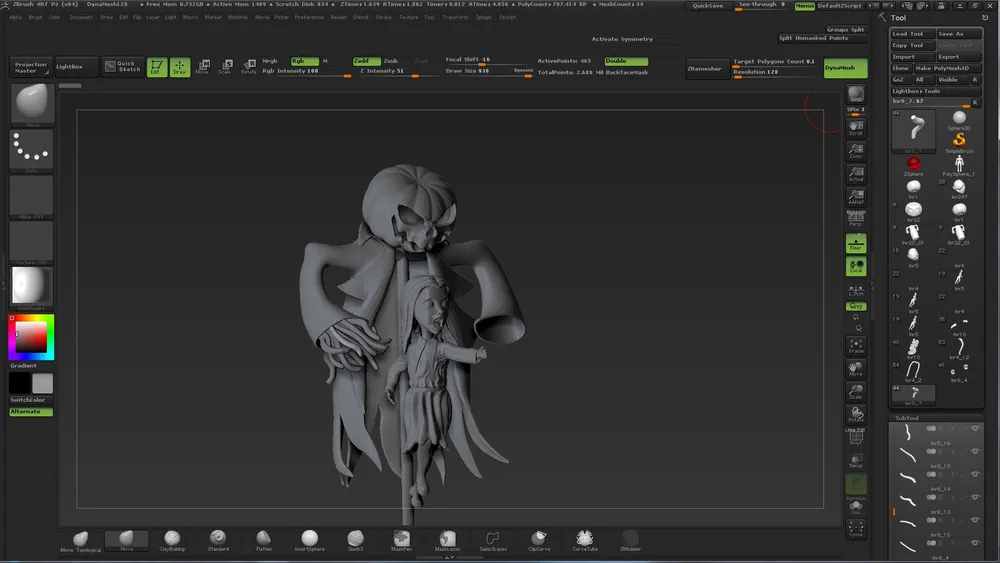Click the Frame view icon
Viewport: 1000px width, 563px height.
click(x=855, y=346)
